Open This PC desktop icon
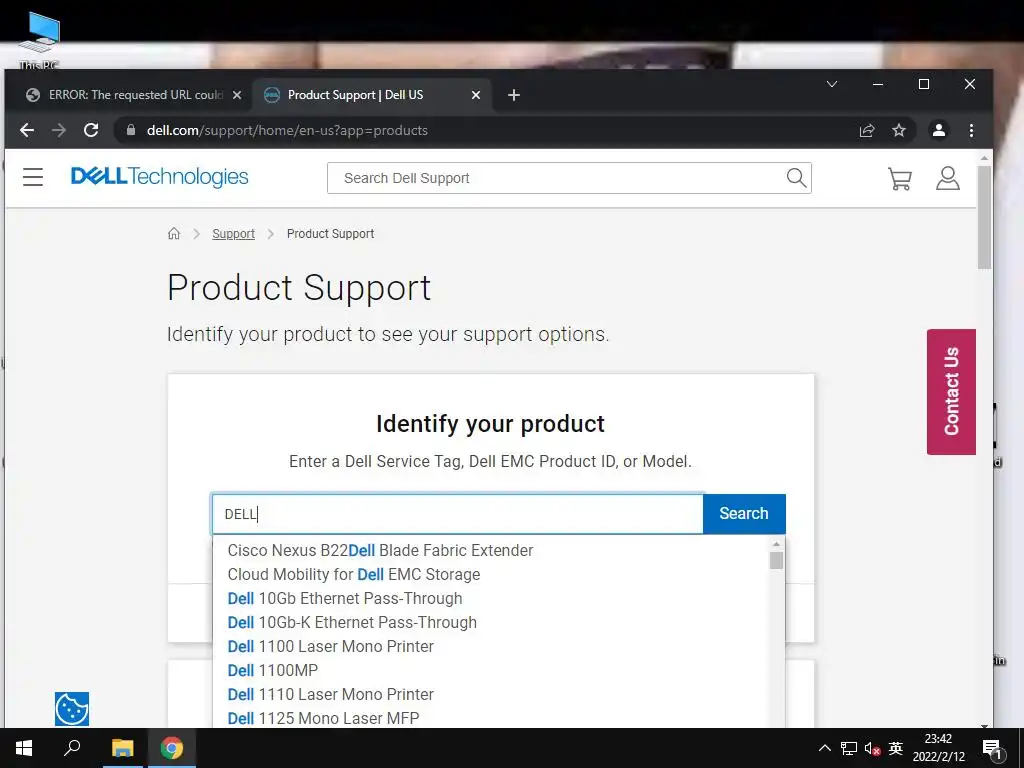The height and width of the screenshot is (768, 1024). pos(39,39)
